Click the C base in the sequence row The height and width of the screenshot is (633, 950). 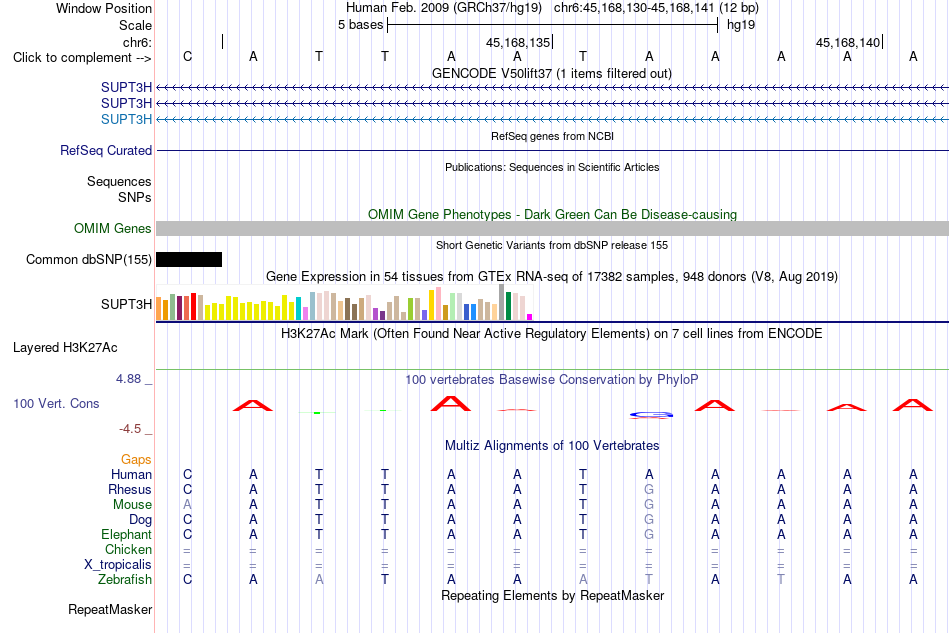click(187, 56)
